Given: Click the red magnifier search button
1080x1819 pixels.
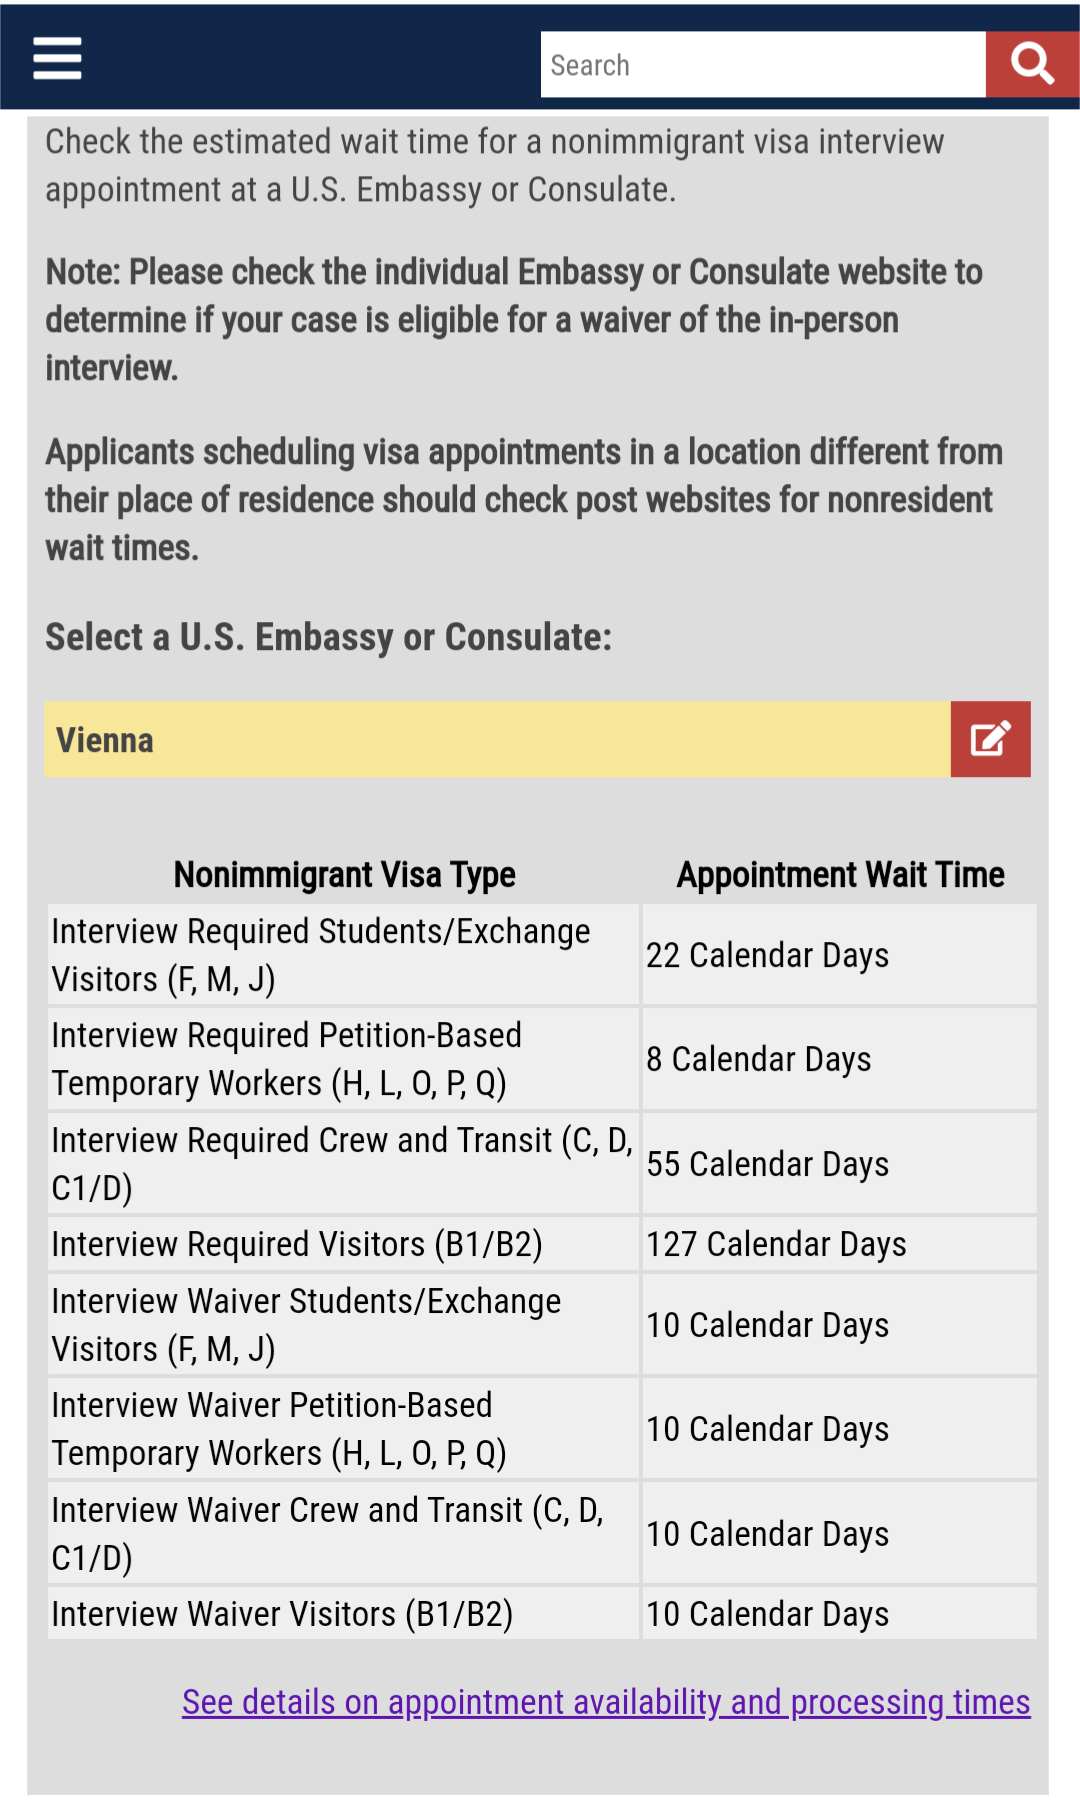Looking at the screenshot, I should coord(1032,65).
